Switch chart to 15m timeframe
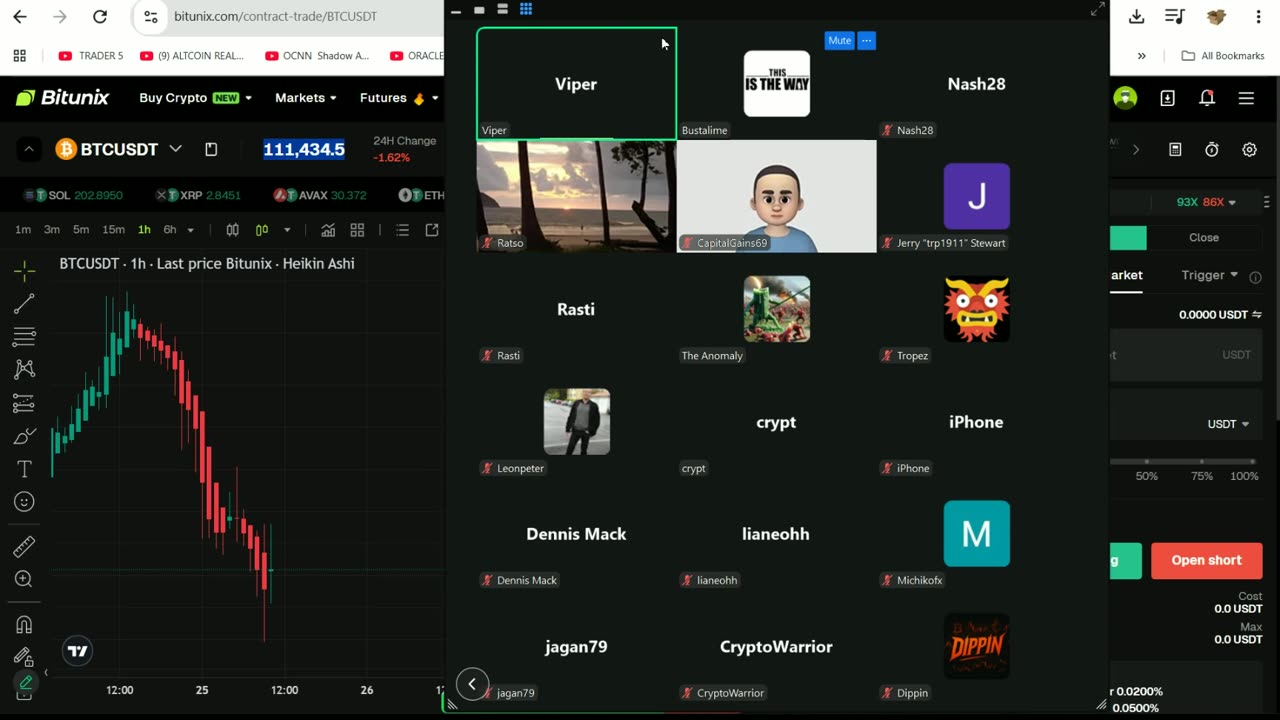This screenshot has height=720, width=1280. pos(114,230)
